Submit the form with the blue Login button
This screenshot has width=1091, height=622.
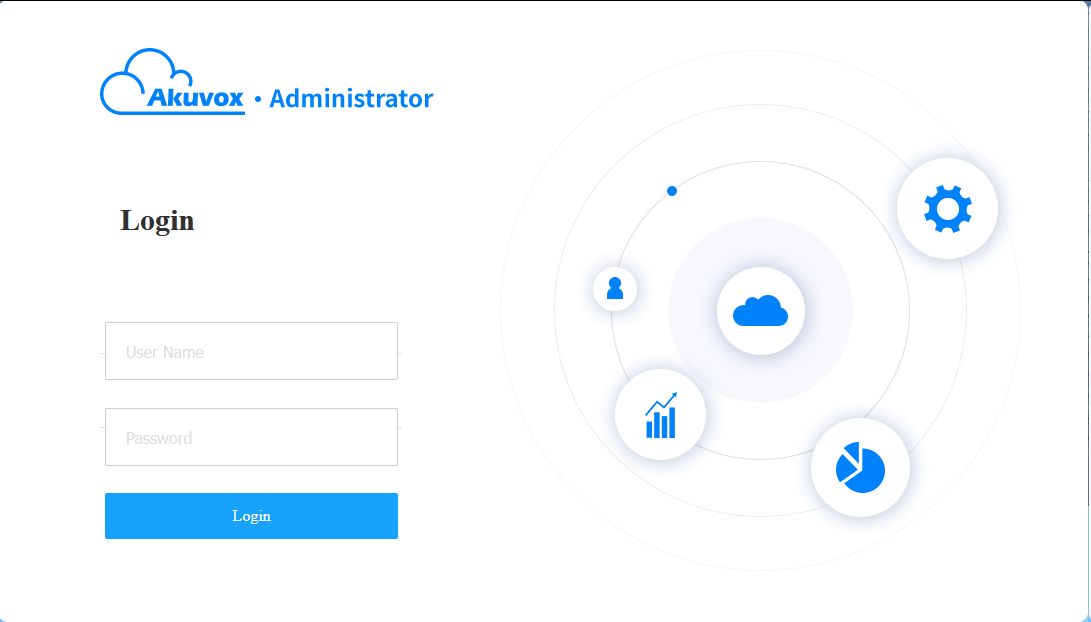(x=251, y=516)
